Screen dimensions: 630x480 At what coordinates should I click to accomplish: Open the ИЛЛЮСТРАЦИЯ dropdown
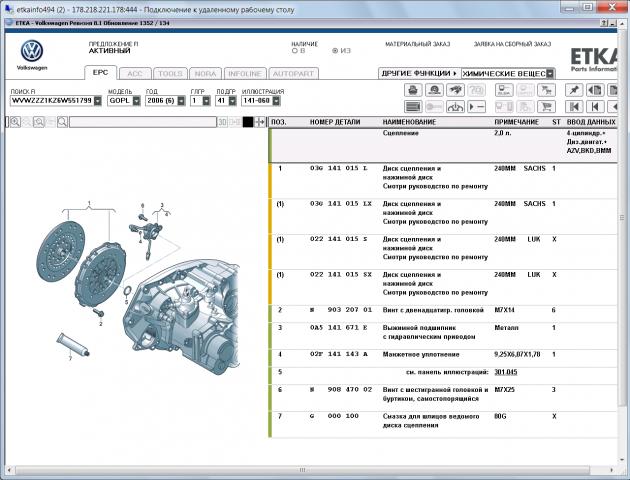276,101
